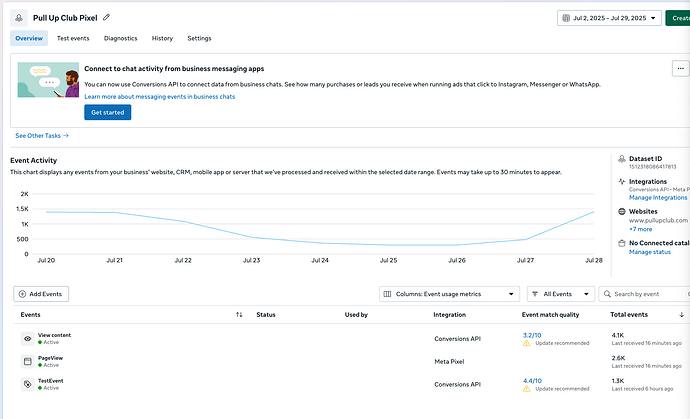Click the See Other Tasks link
The image size is (690, 419).
tap(42, 136)
